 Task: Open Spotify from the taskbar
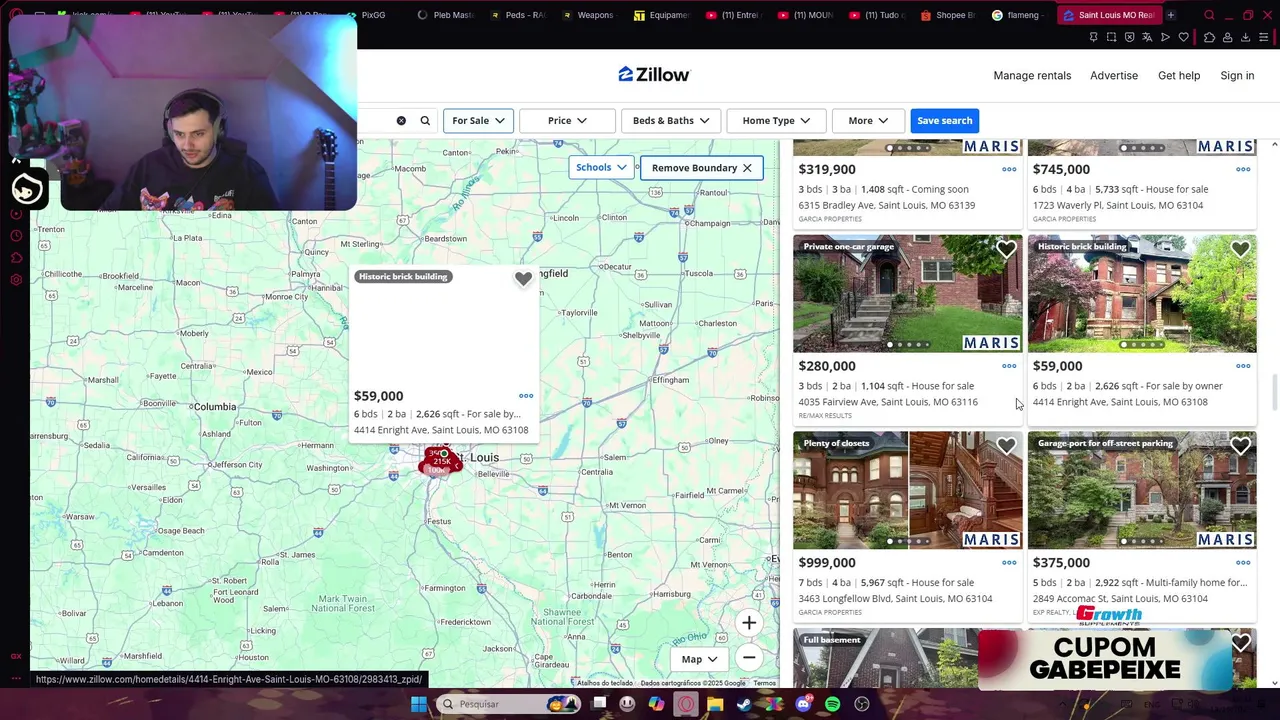pyautogui.click(x=832, y=704)
